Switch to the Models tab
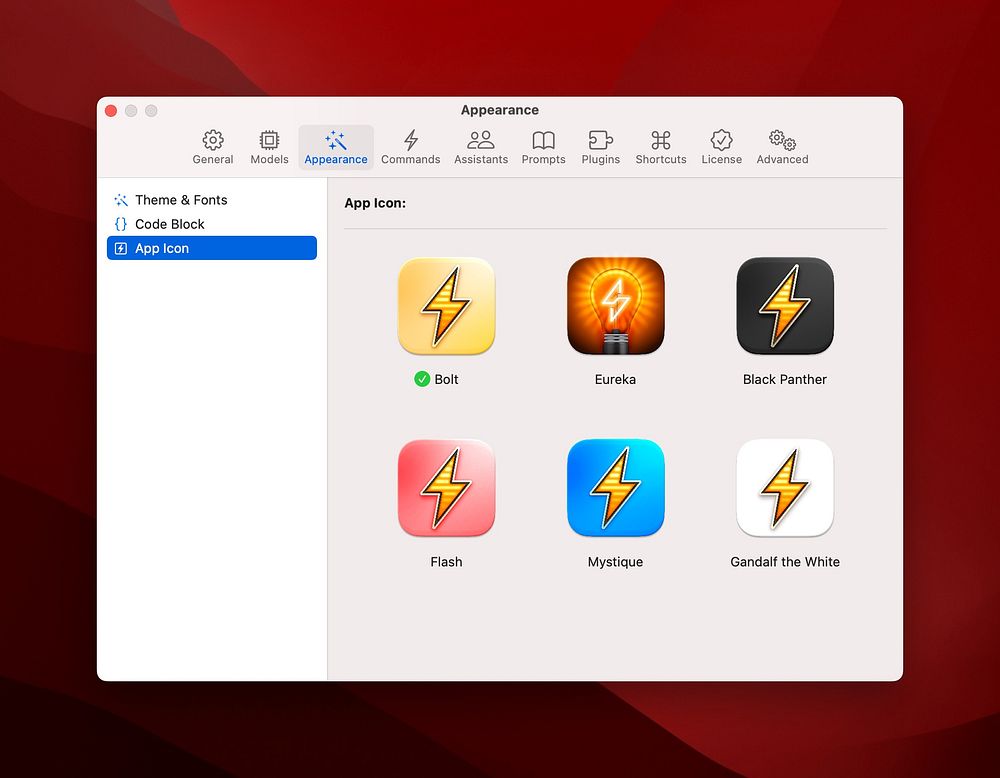 coord(269,147)
